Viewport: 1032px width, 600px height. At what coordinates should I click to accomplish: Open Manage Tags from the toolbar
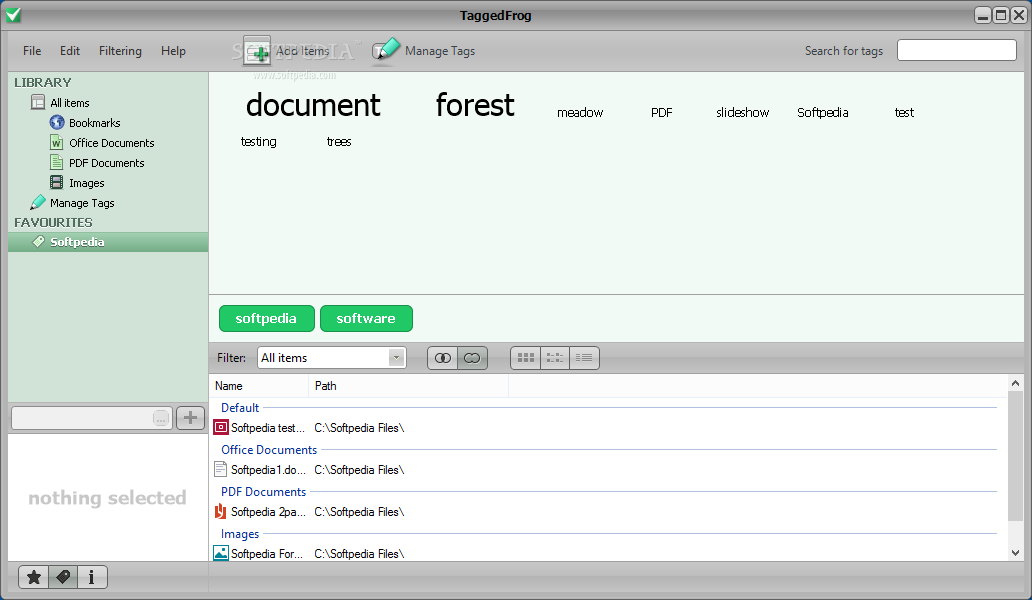point(424,51)
